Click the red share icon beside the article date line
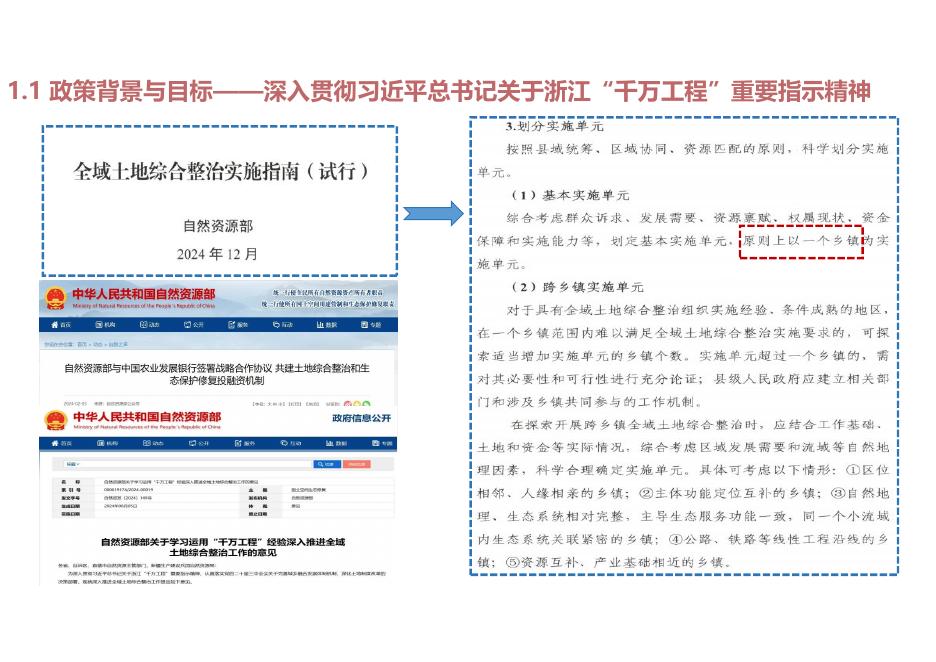 click(x=347, y=404)
